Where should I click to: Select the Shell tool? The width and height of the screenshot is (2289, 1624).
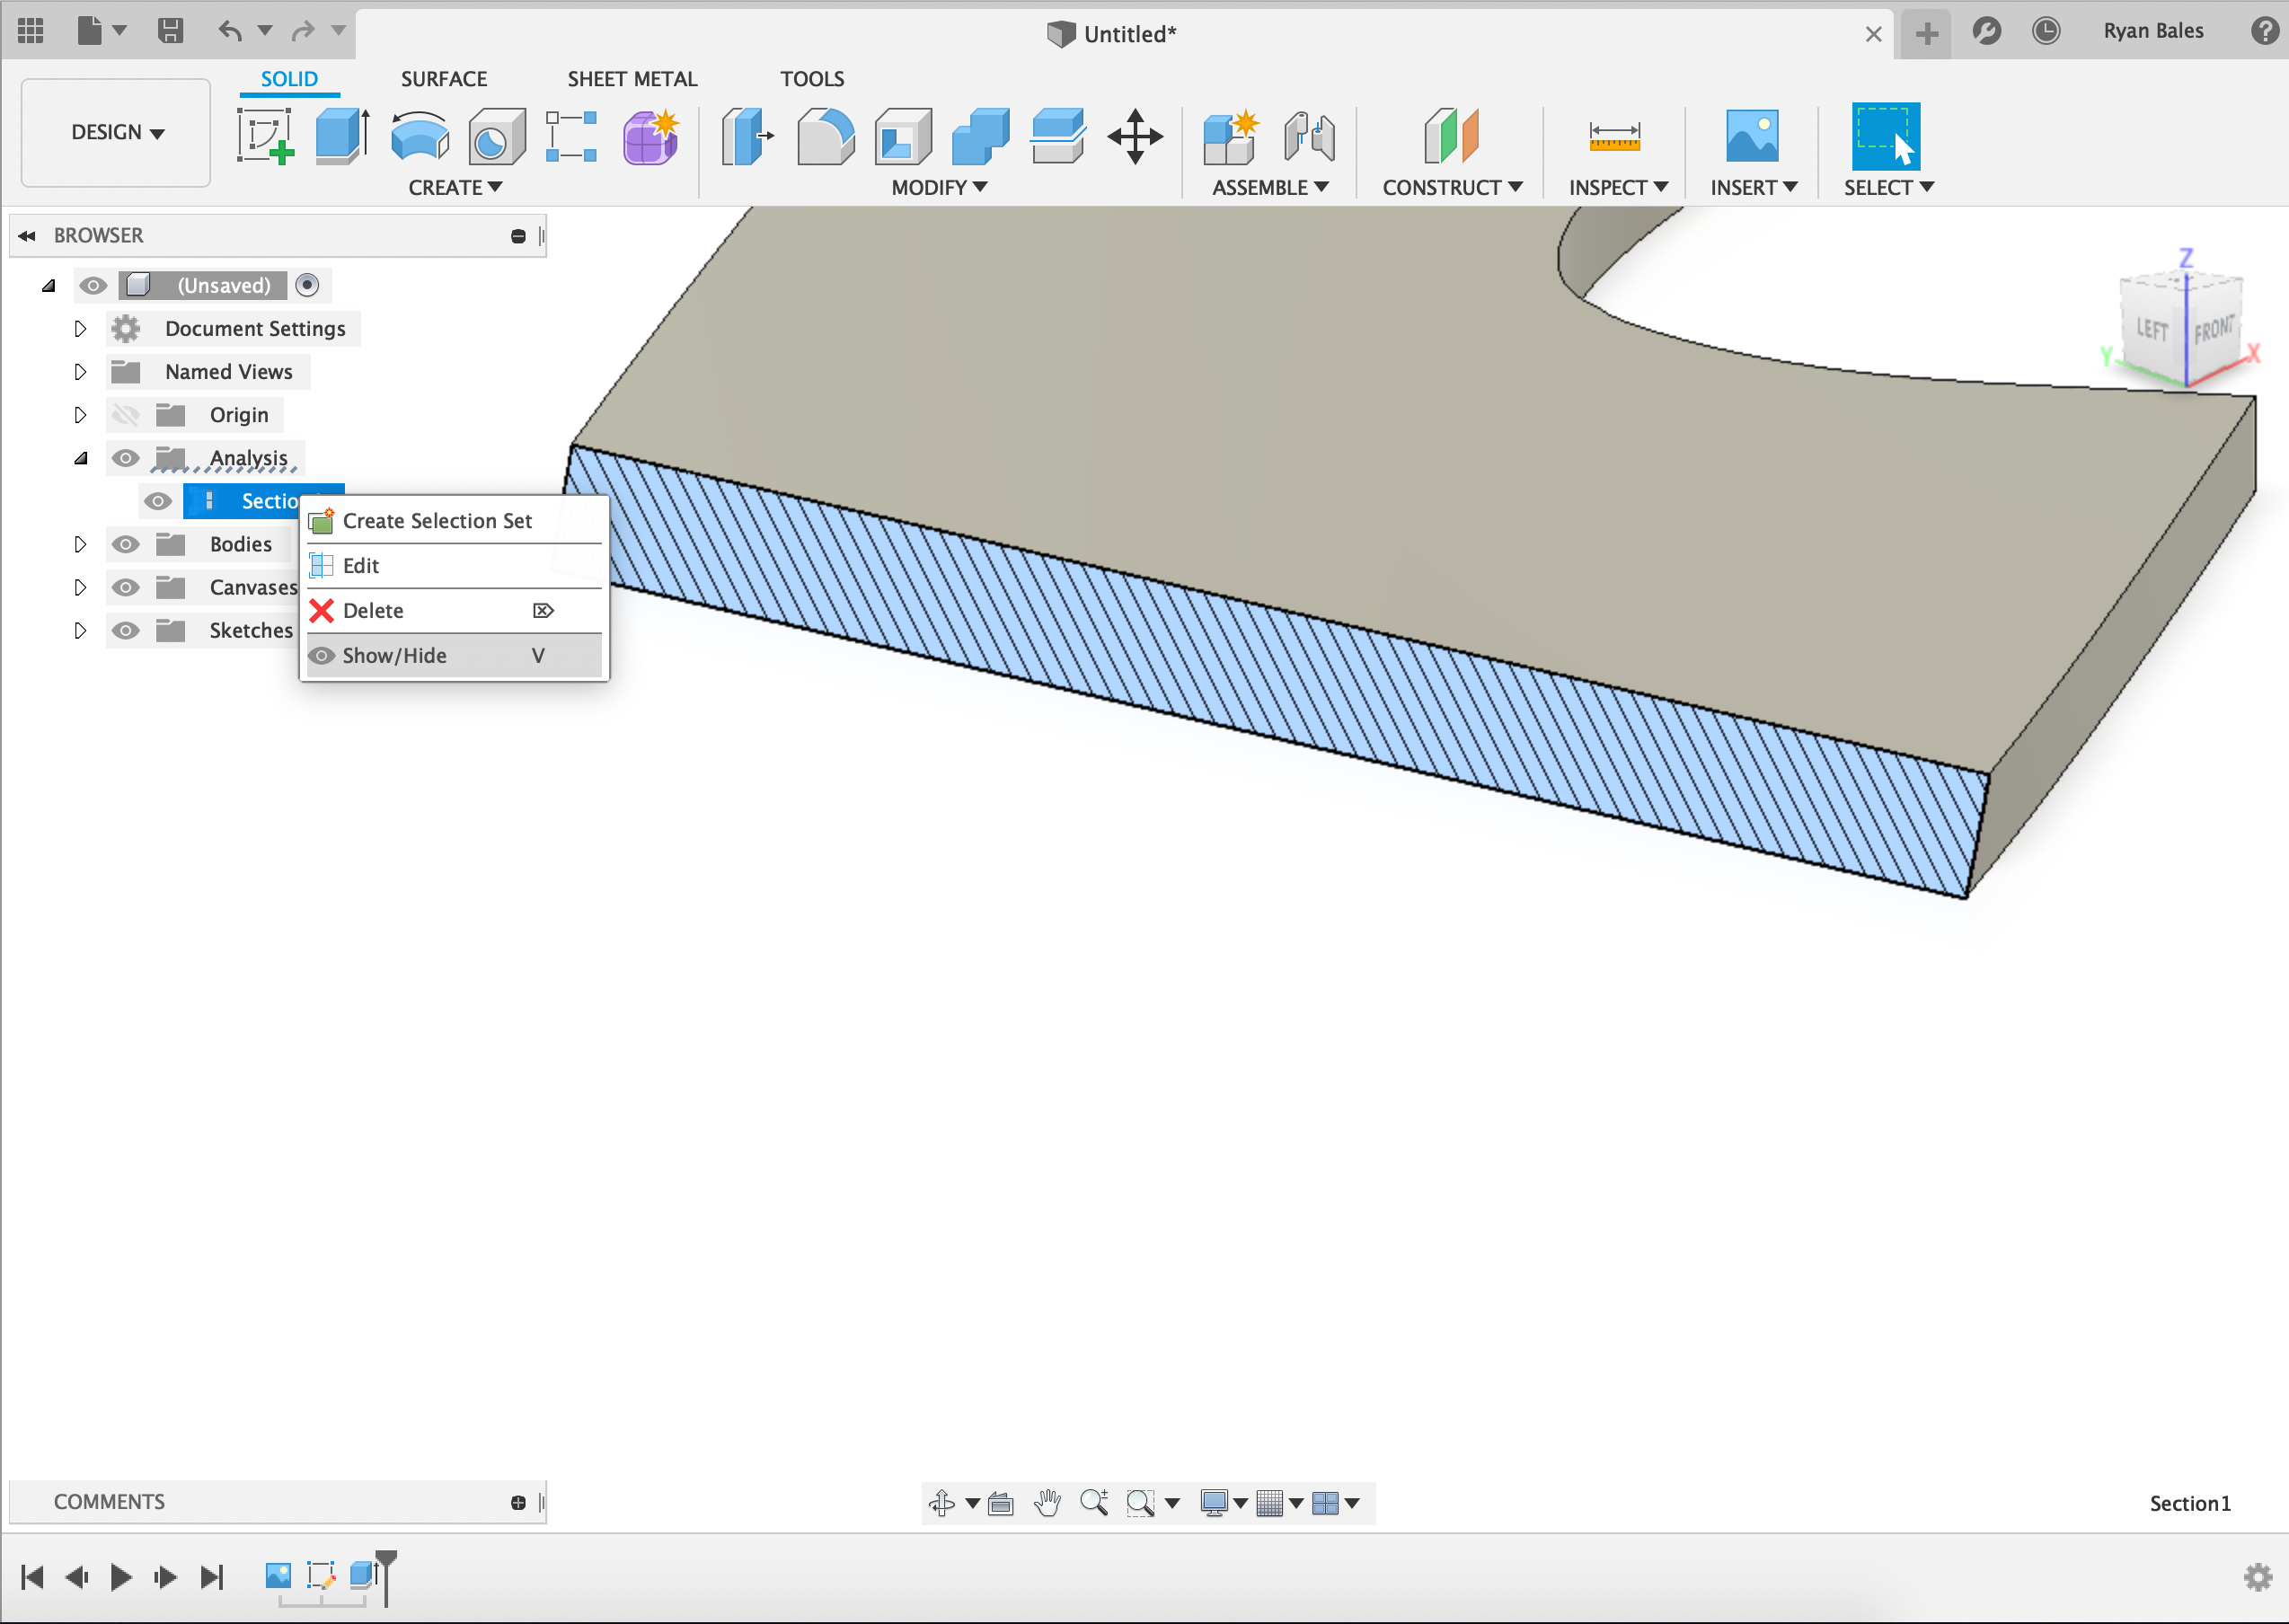(x=903, y=136)
